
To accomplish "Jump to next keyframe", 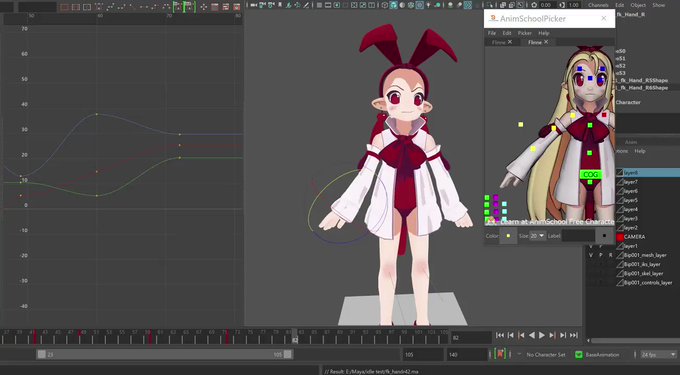I will (x=552, y=335).
